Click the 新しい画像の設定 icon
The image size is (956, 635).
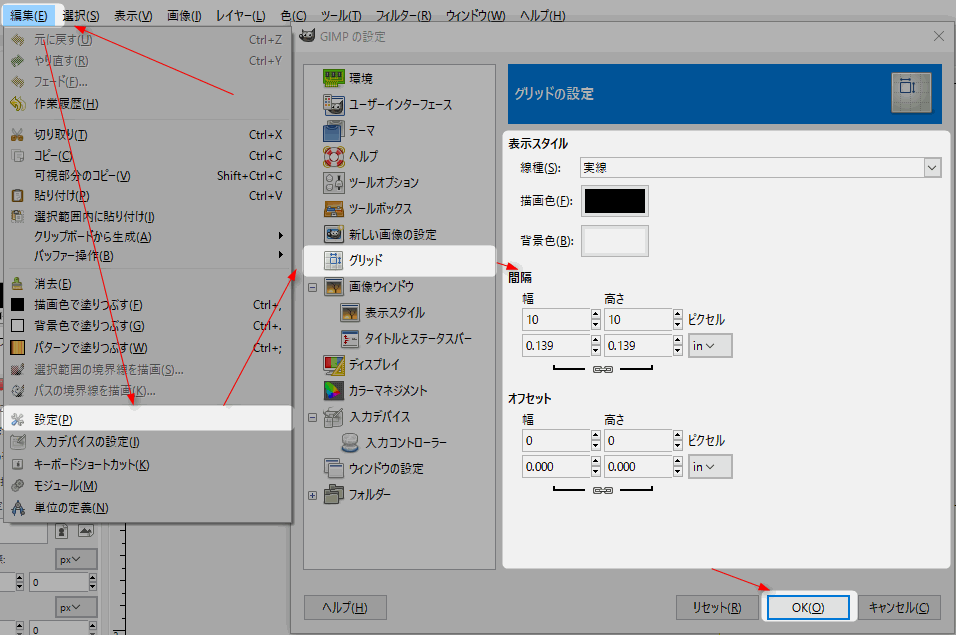coord(334,234)
